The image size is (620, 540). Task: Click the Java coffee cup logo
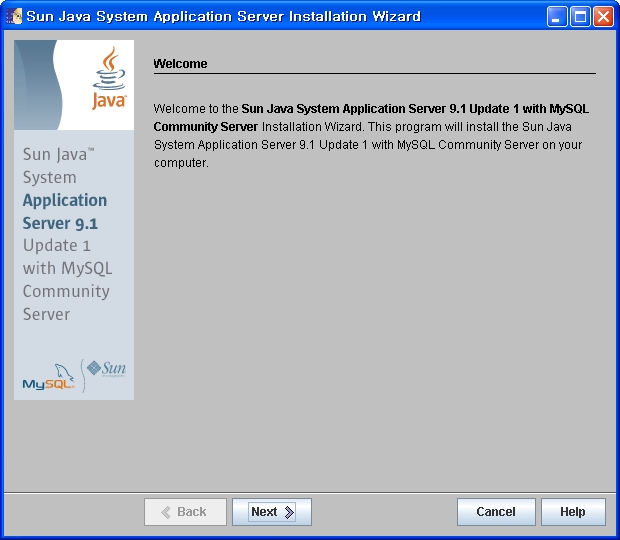(109, 78)
